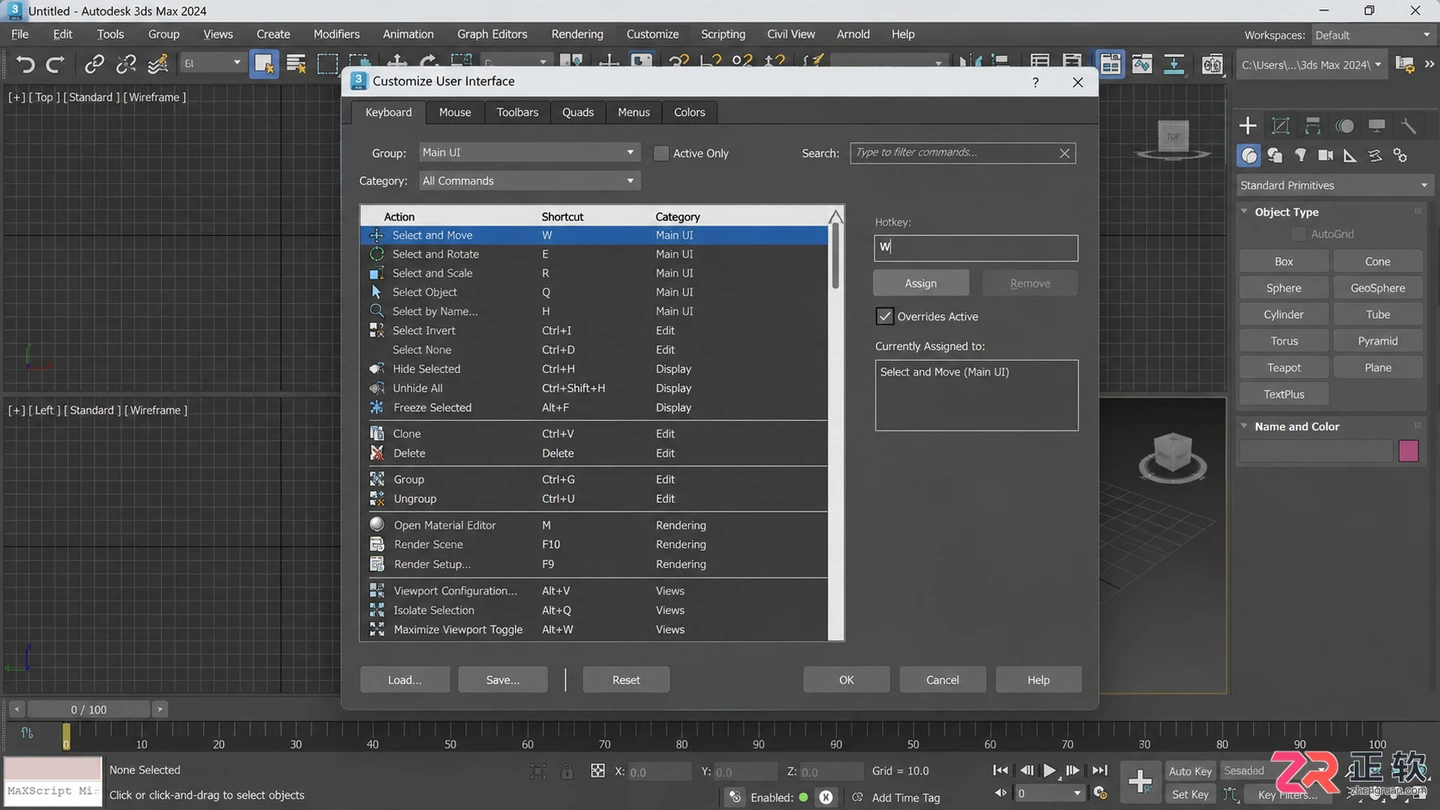Open the Group dropdown showing Main UI

529,152
